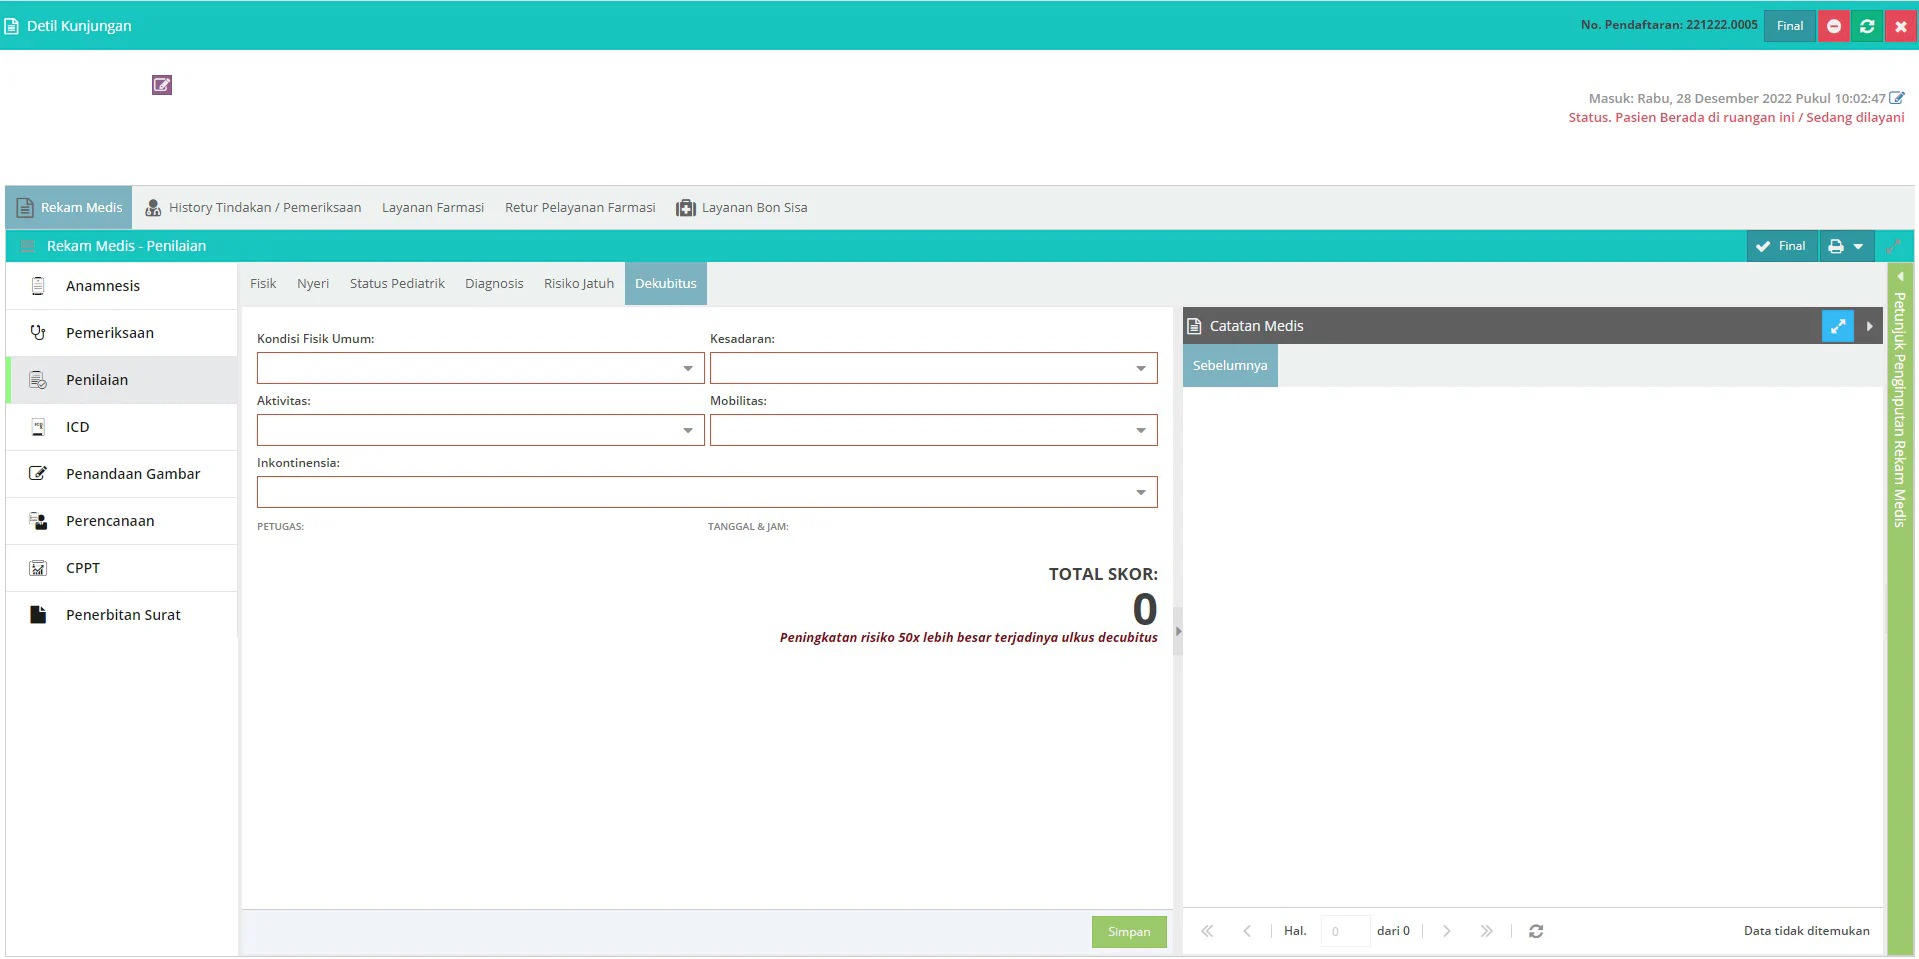Edit the Masuk date pencil icon

pos(1896,98)
